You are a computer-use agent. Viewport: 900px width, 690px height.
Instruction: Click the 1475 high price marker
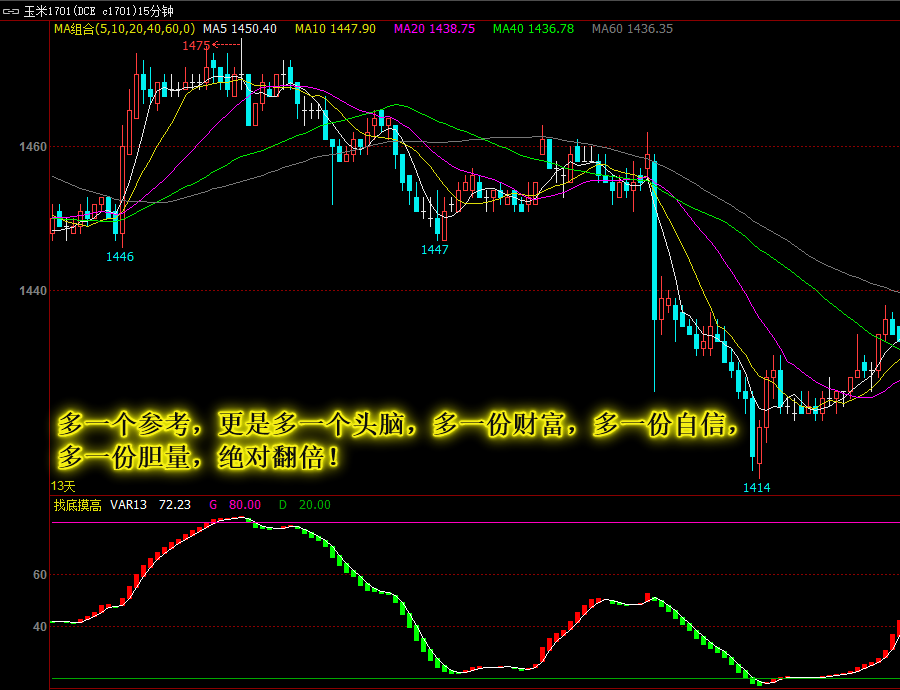coord(196,45)
